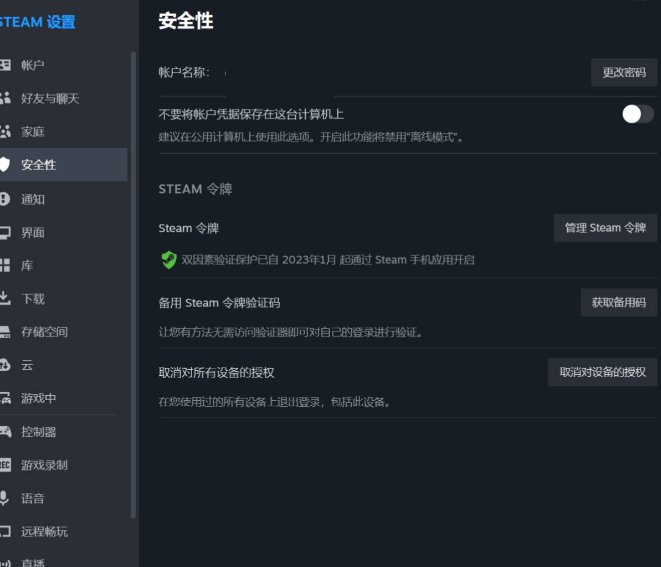661x567 pixels.
Task: Switch to the 家庭 settings page
Action: tap(64, 132)
